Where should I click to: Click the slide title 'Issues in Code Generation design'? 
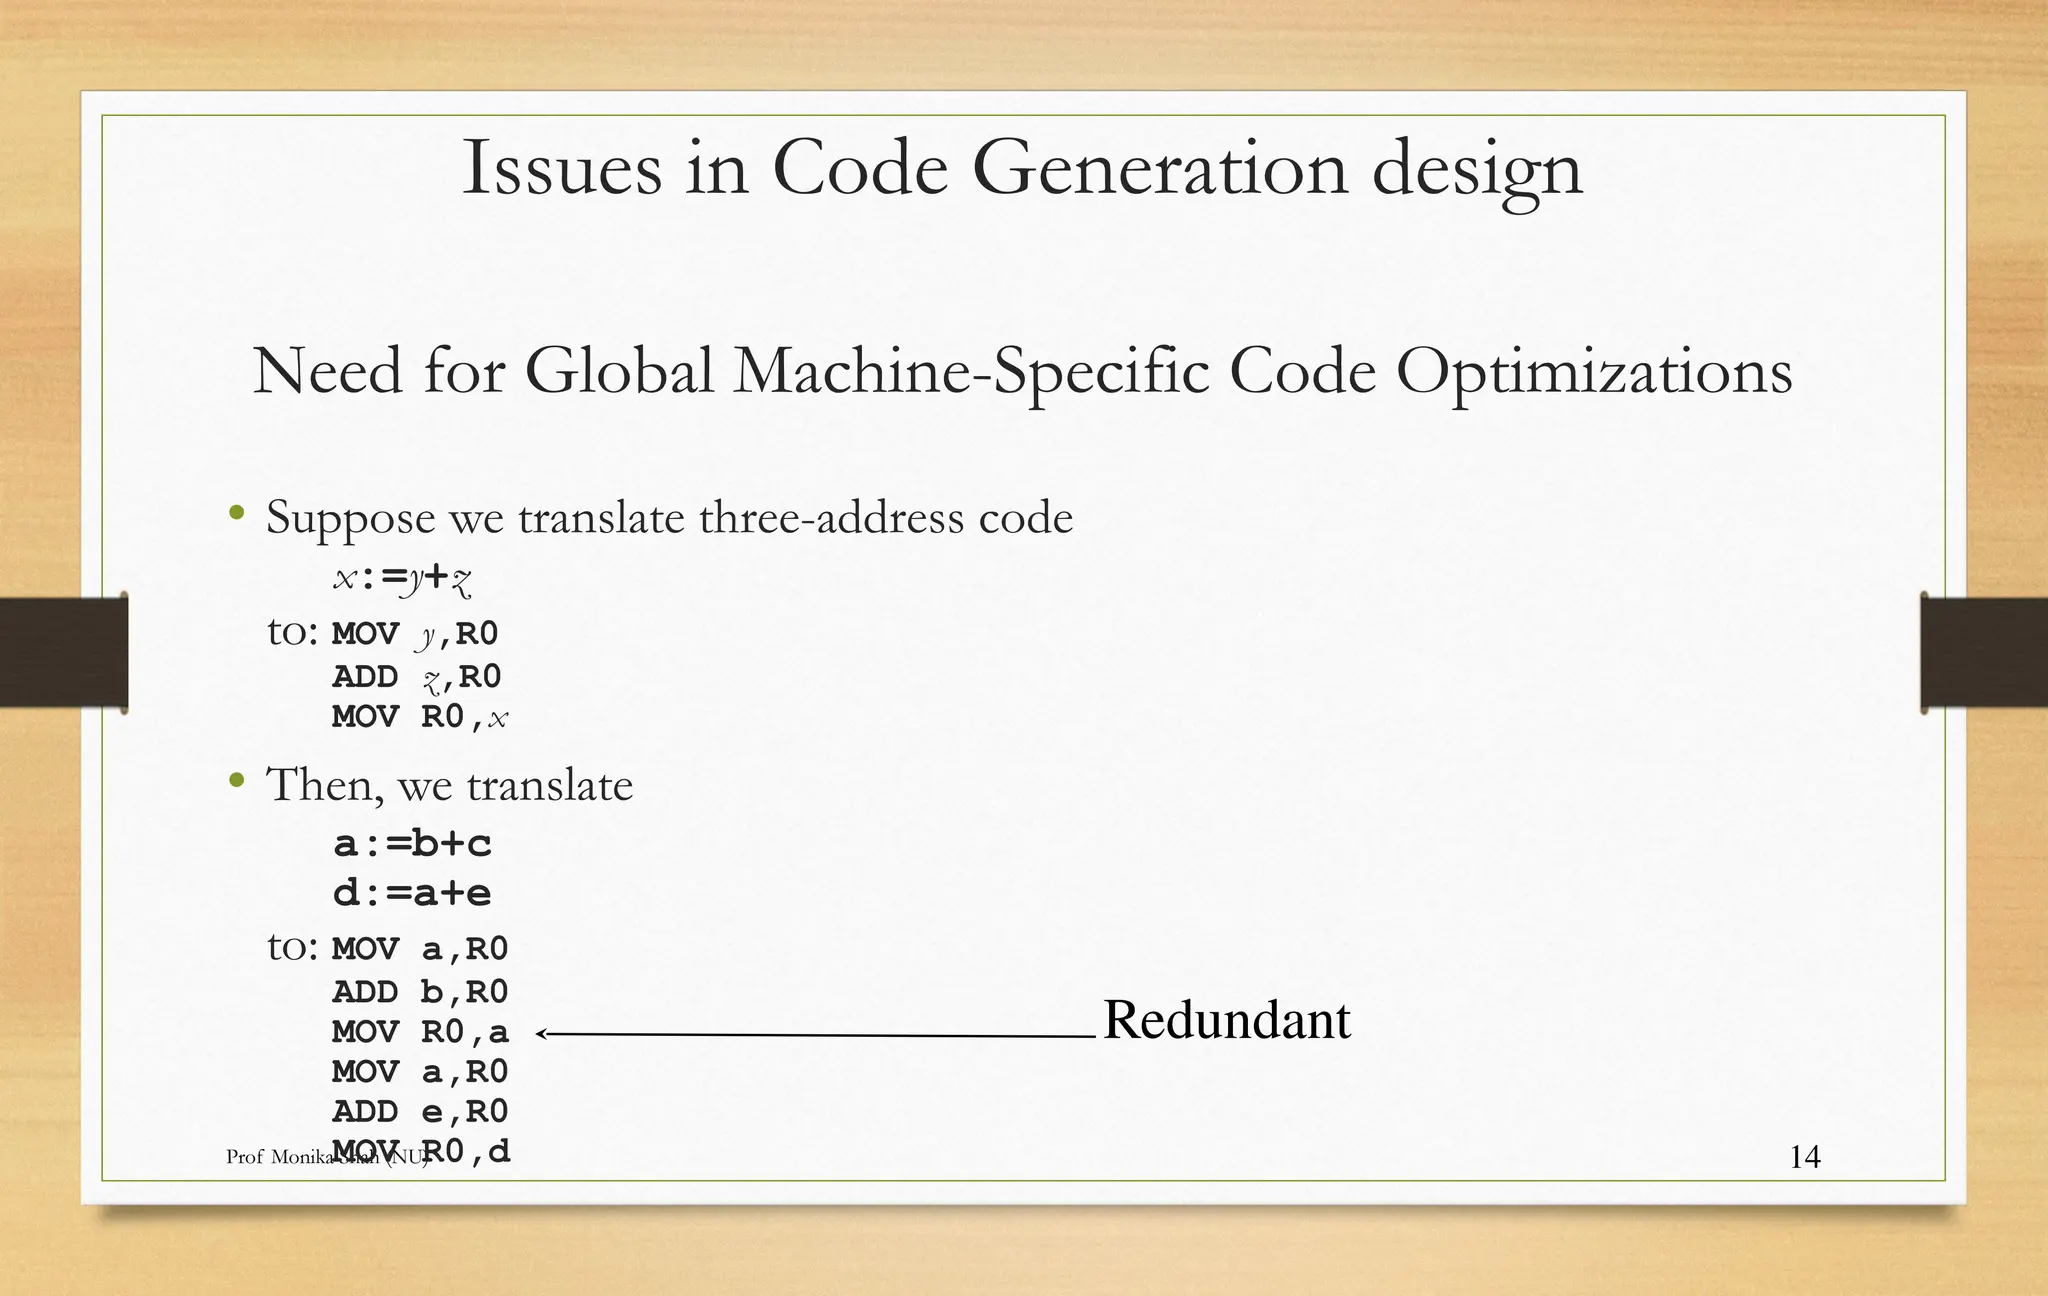1022,168
